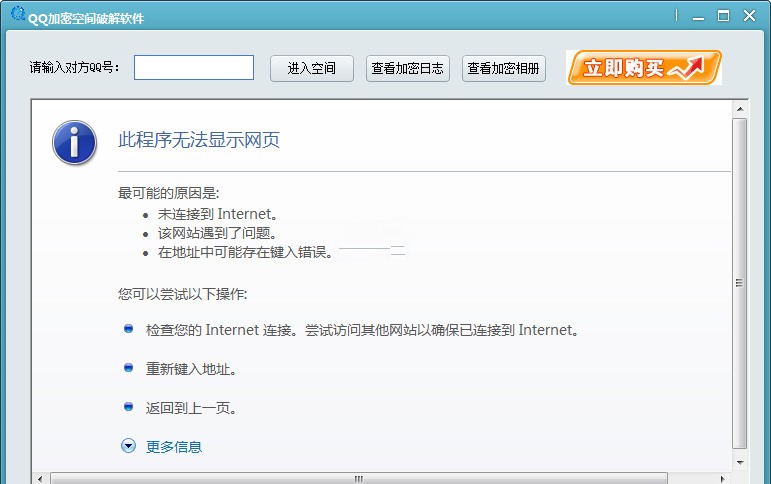Viewport: 771px width, 484px height.
Task: Click the bullet beside 返回到上一页
Action: pos(128,407)
